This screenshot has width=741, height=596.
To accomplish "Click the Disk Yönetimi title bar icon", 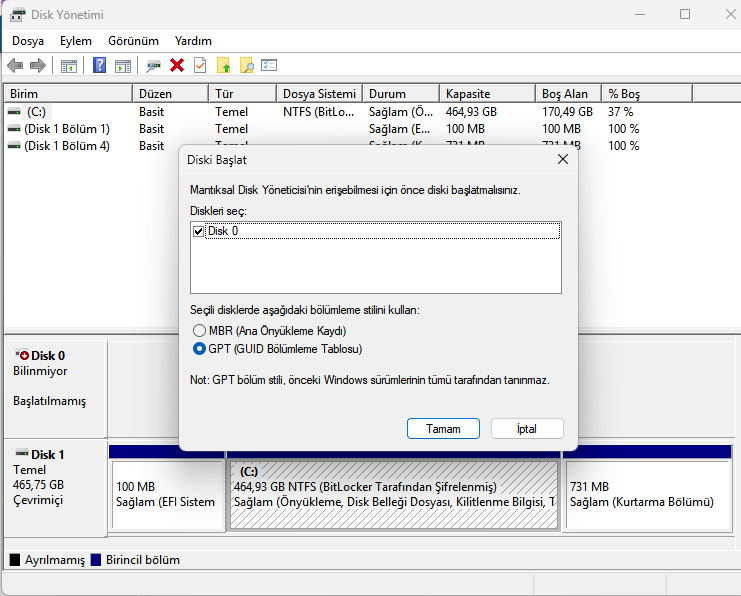I will coord(17,15).
